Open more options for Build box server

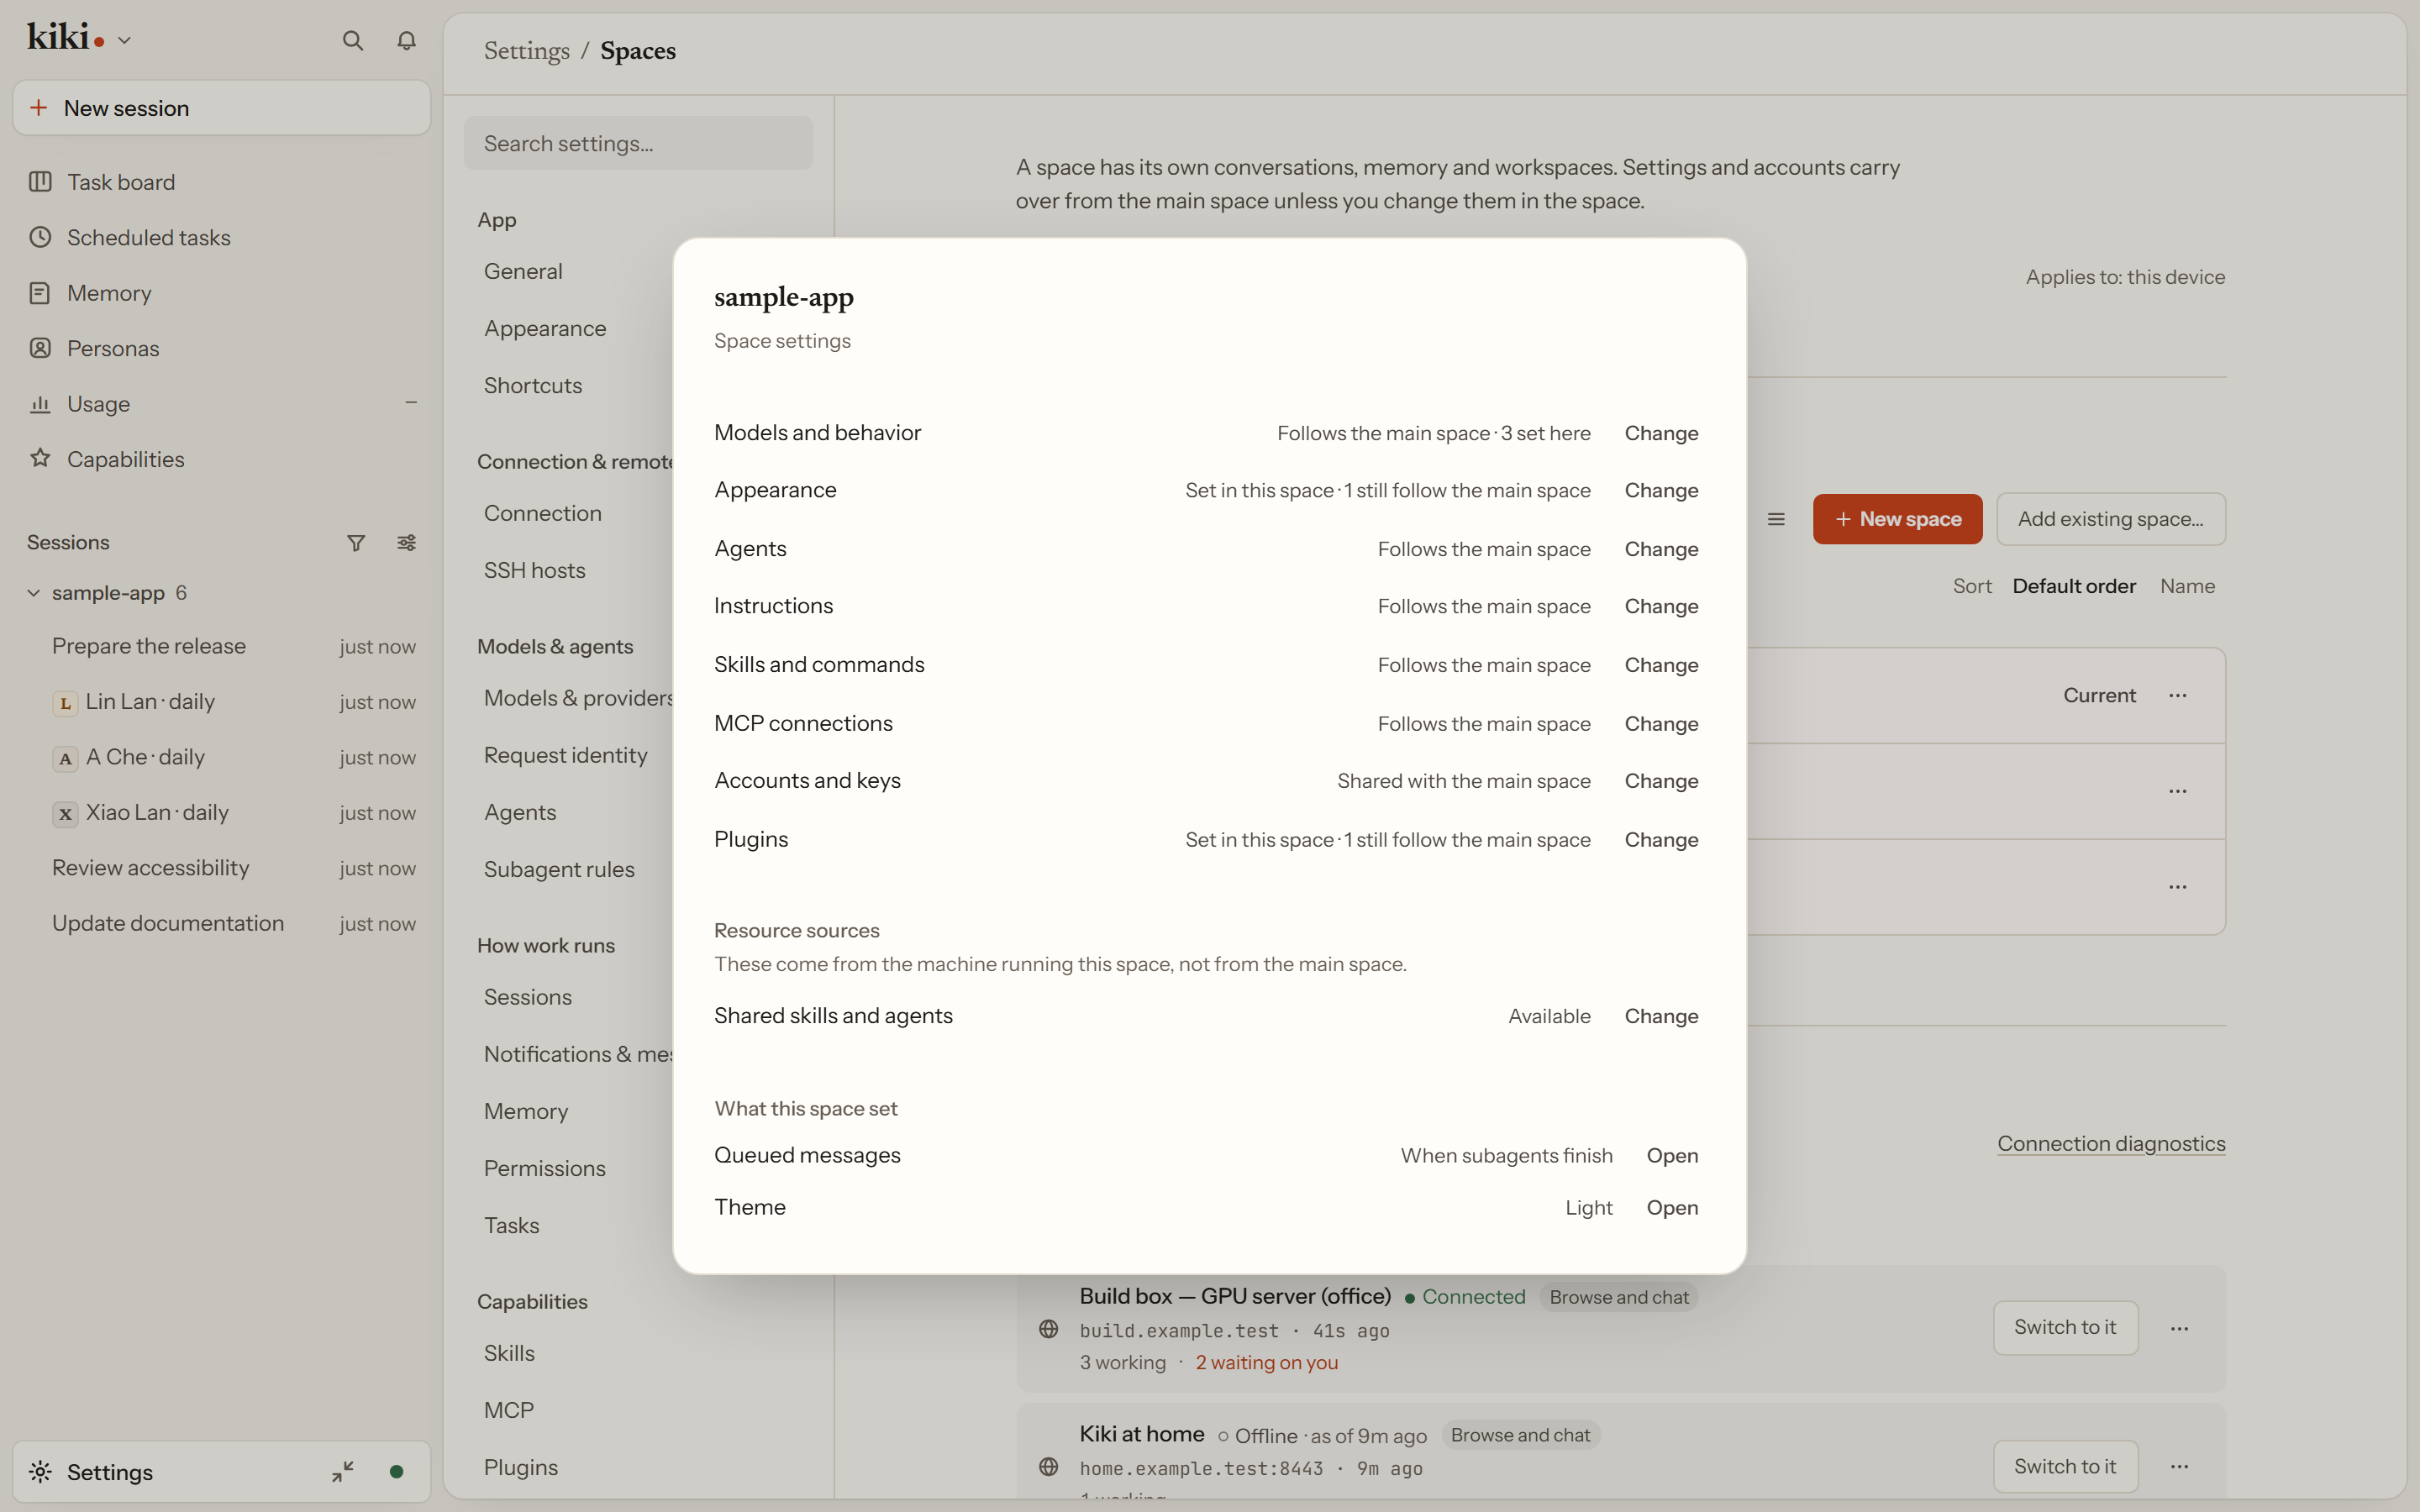[x=2180, y=1329]
